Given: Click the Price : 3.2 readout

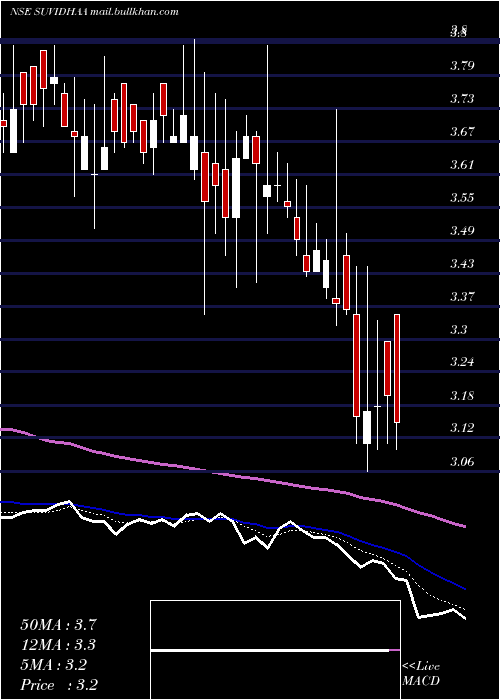Looking at the screenshot, I should point(59,685).
